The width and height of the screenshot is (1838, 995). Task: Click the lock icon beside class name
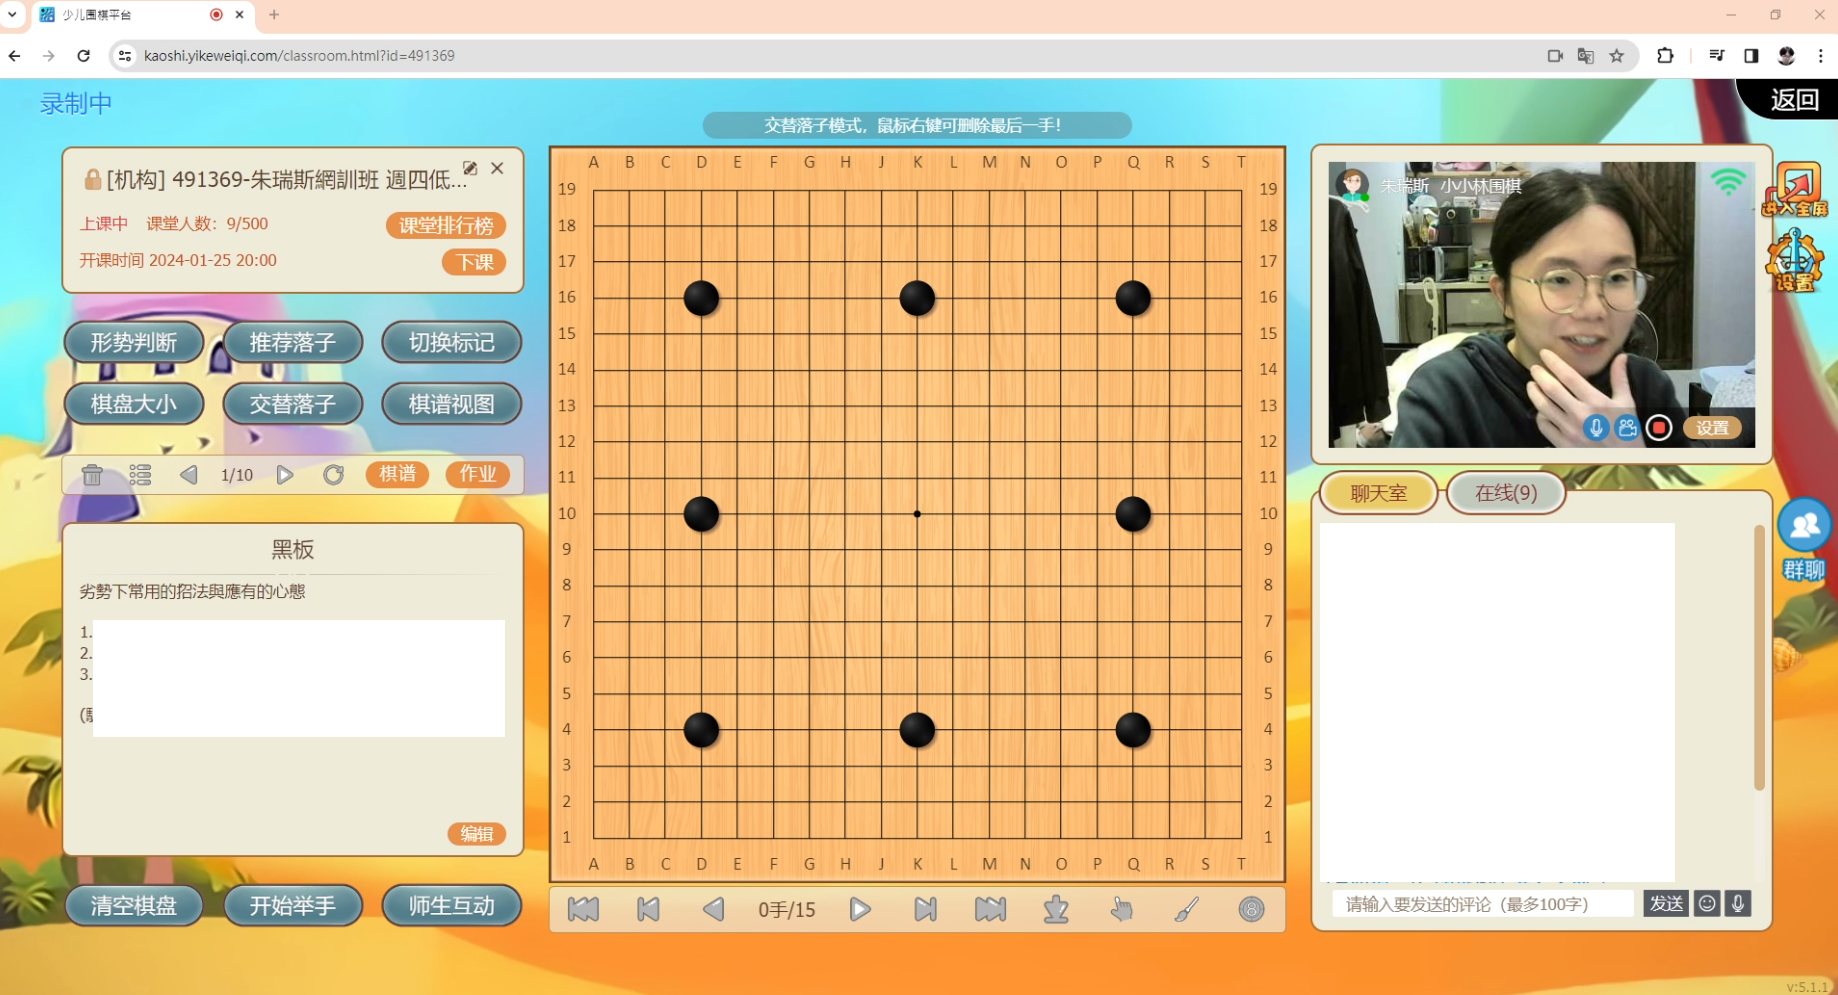92,179
